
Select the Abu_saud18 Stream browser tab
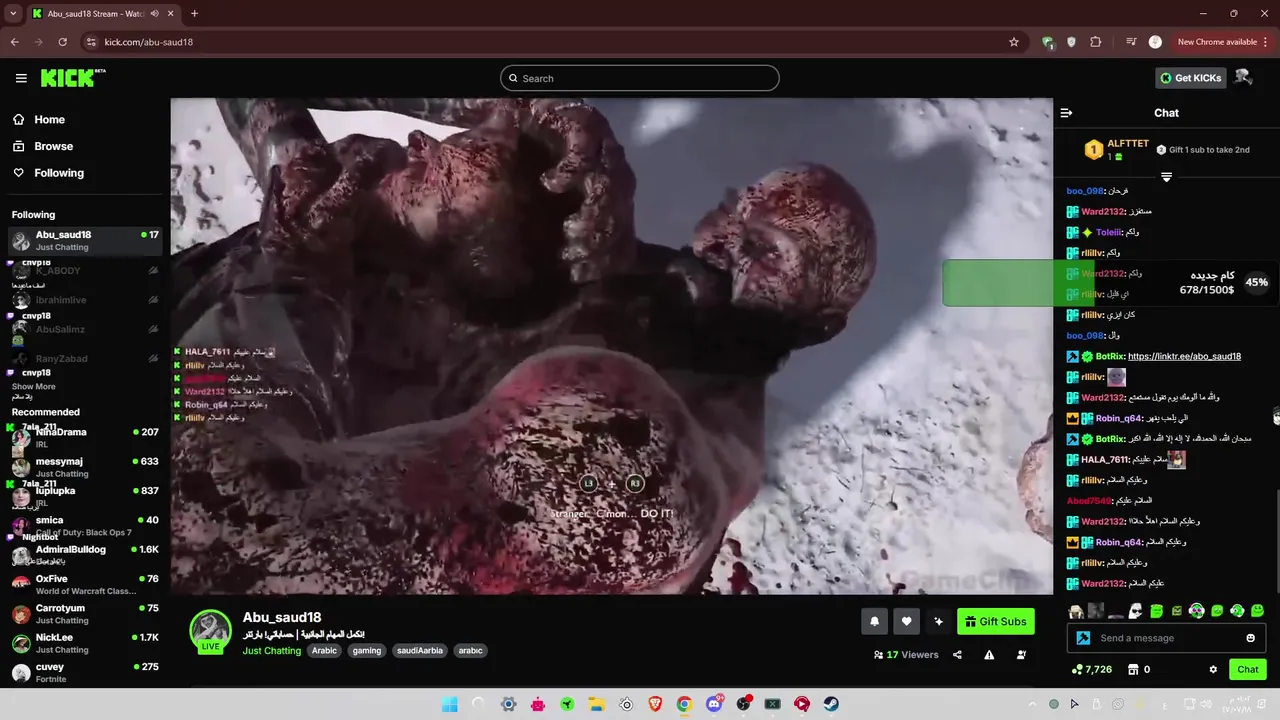[102, 14]
